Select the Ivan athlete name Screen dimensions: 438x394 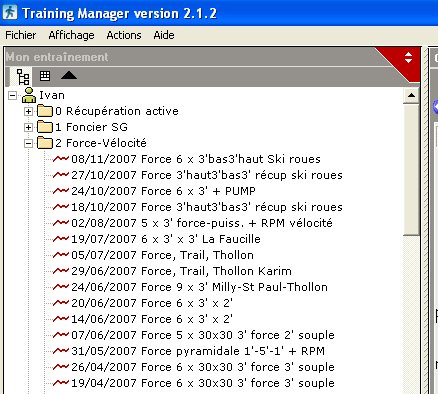52,95
